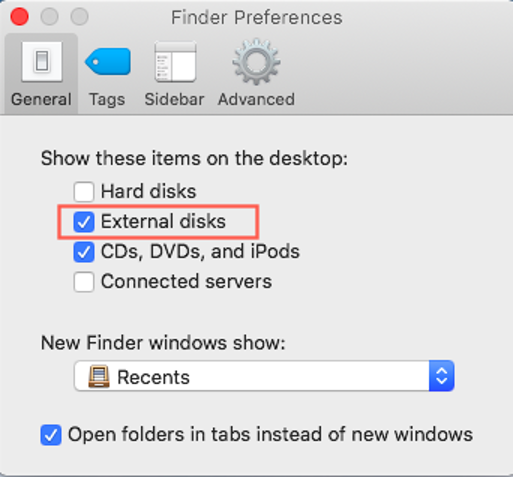Viewport: 514px width, 478px height.
Task: Disable Open folders in tabs checkbox
Action: coord(51,435)
